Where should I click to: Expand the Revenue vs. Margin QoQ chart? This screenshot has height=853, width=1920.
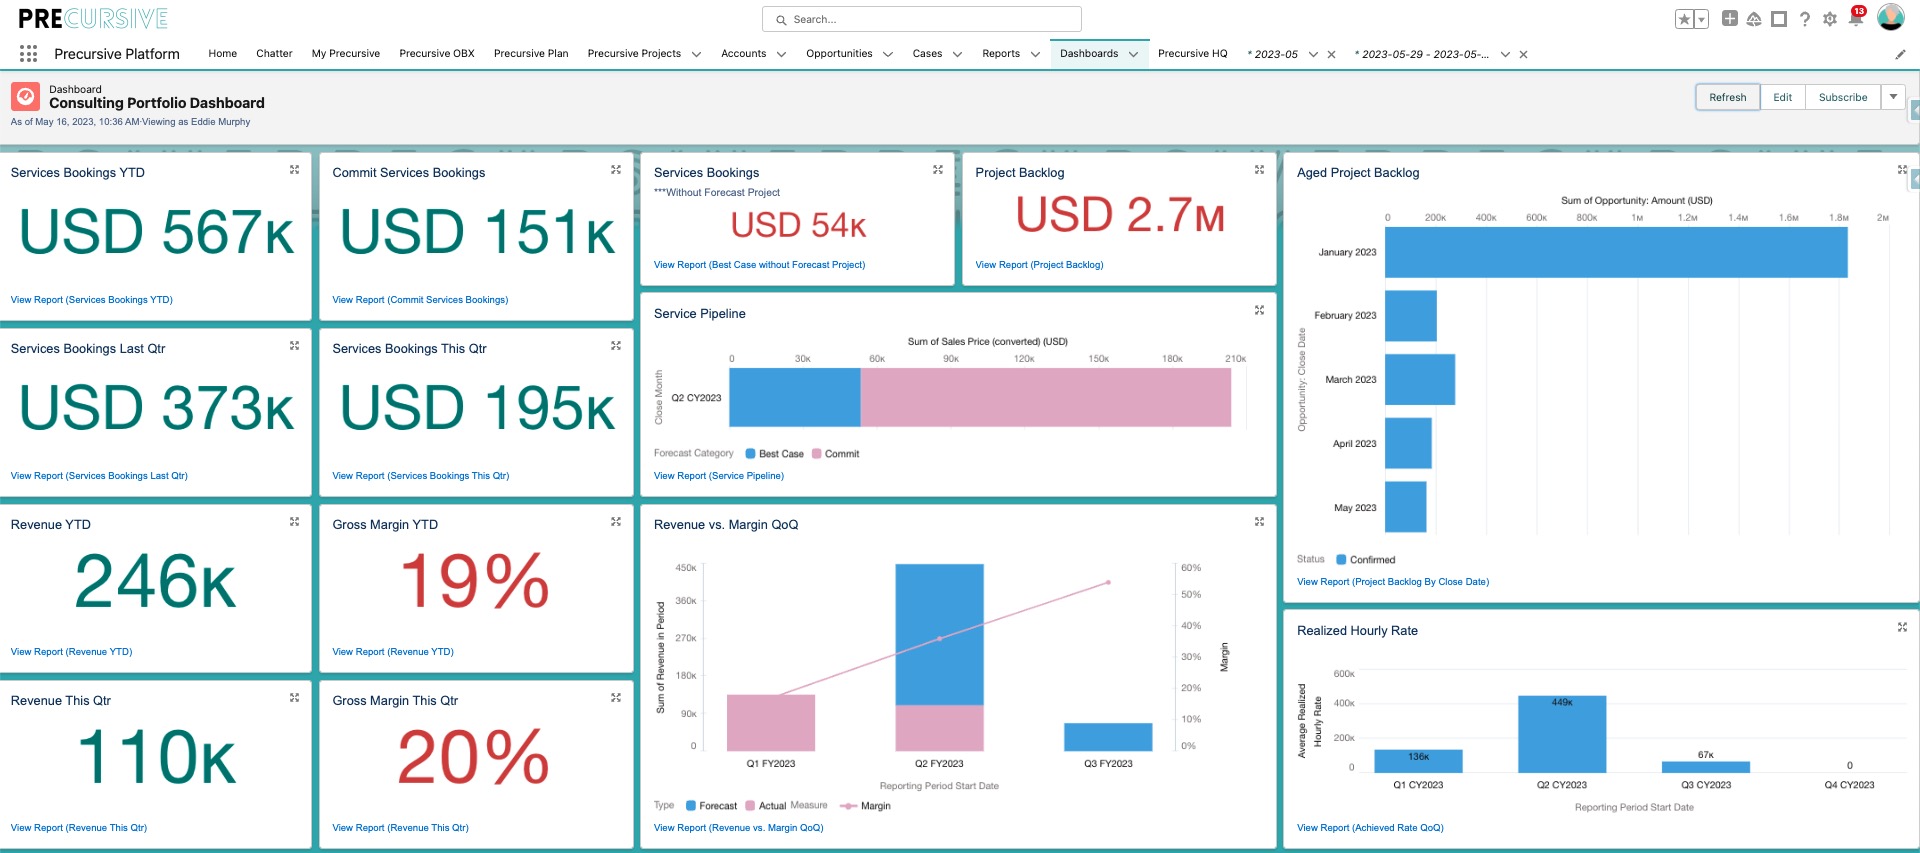(1259, 522)
